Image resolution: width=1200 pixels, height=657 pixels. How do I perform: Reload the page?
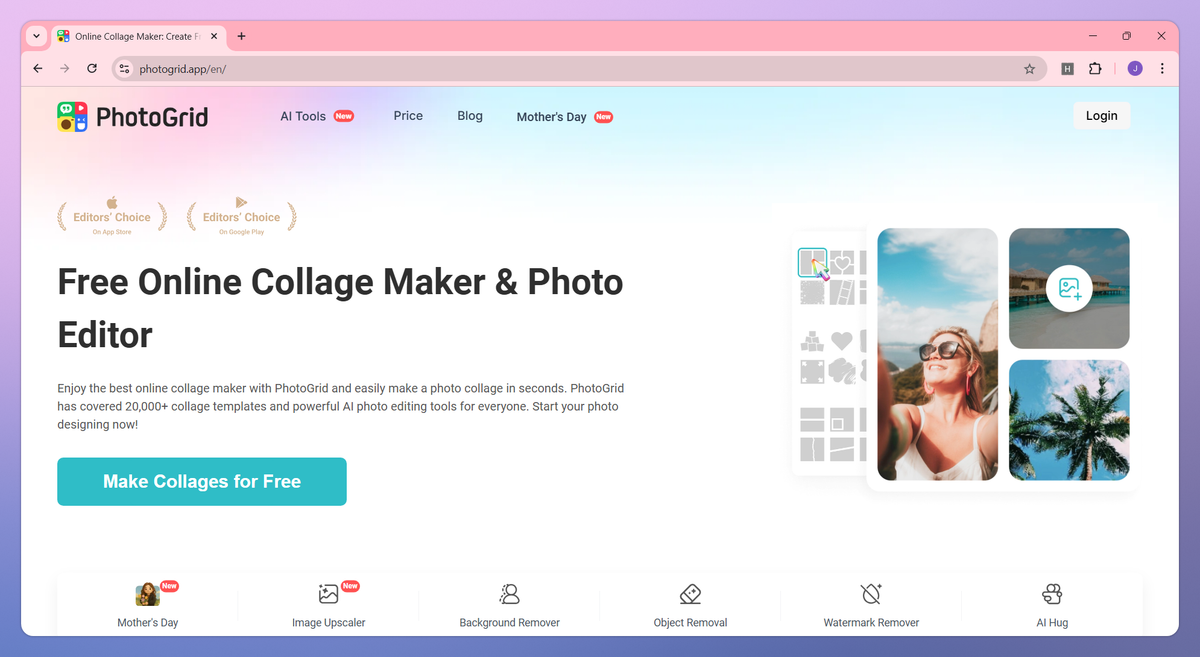(92, 69)
